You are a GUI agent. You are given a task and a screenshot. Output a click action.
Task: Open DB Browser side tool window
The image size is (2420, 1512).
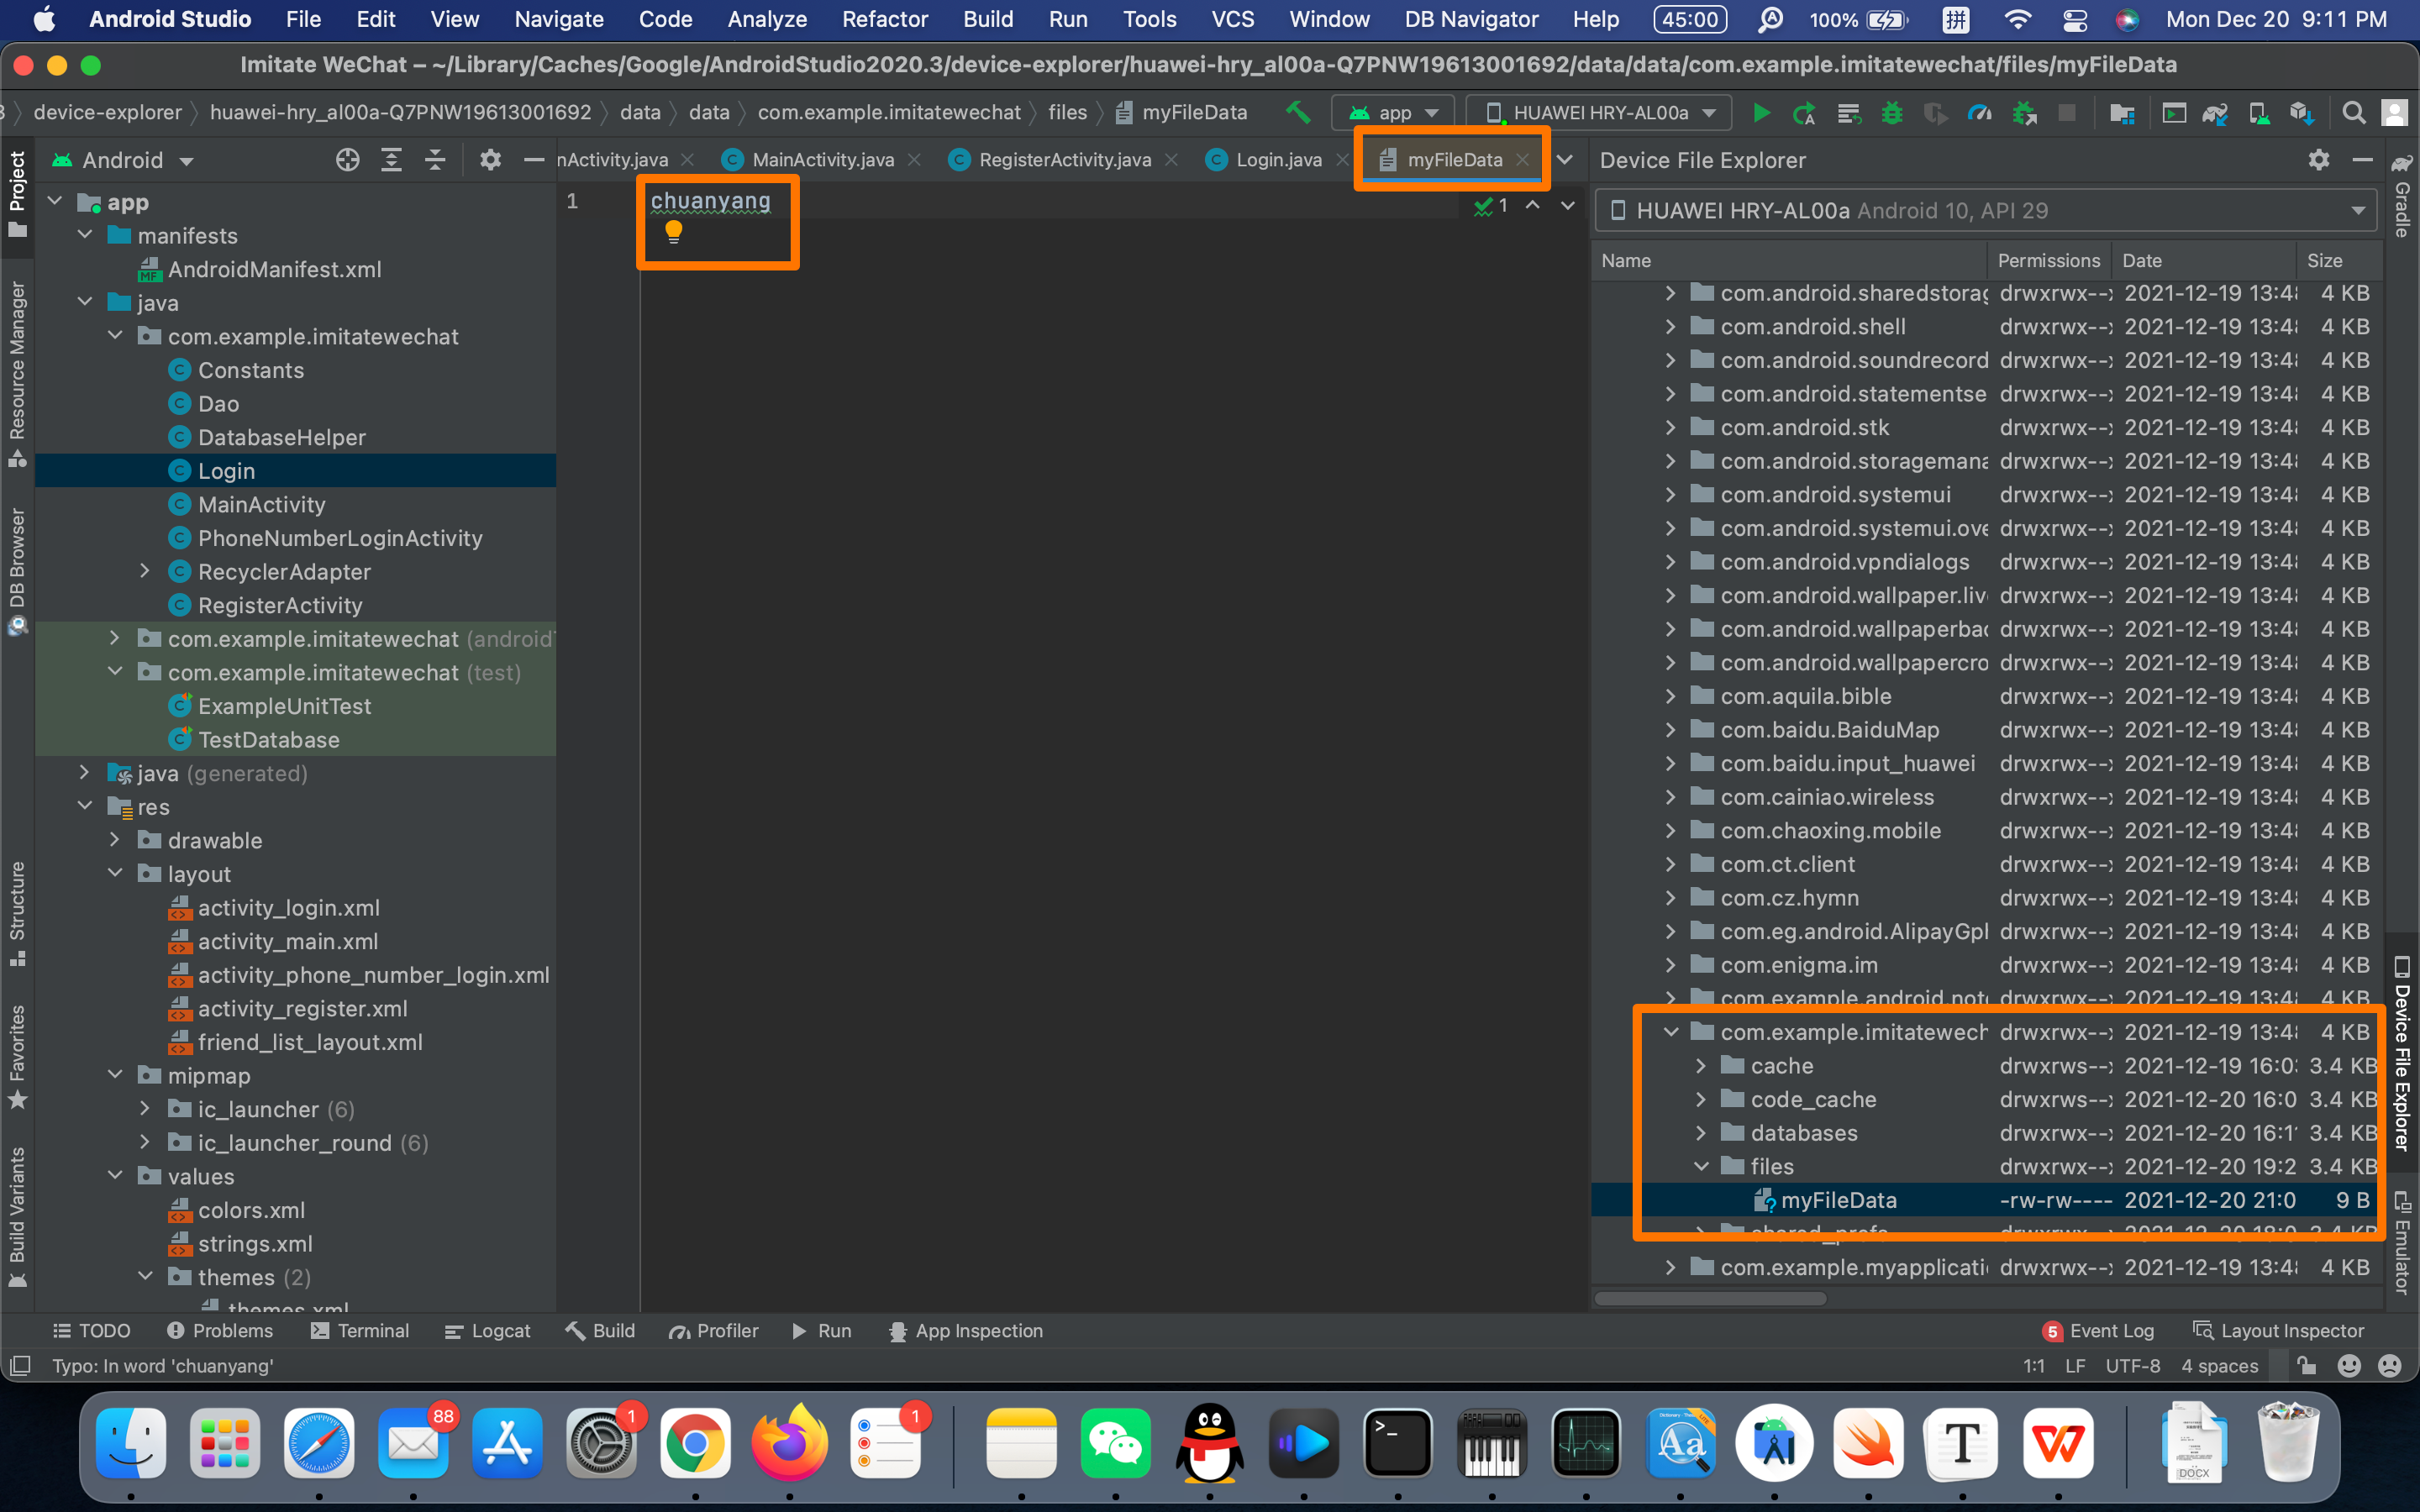coord(17,571)
